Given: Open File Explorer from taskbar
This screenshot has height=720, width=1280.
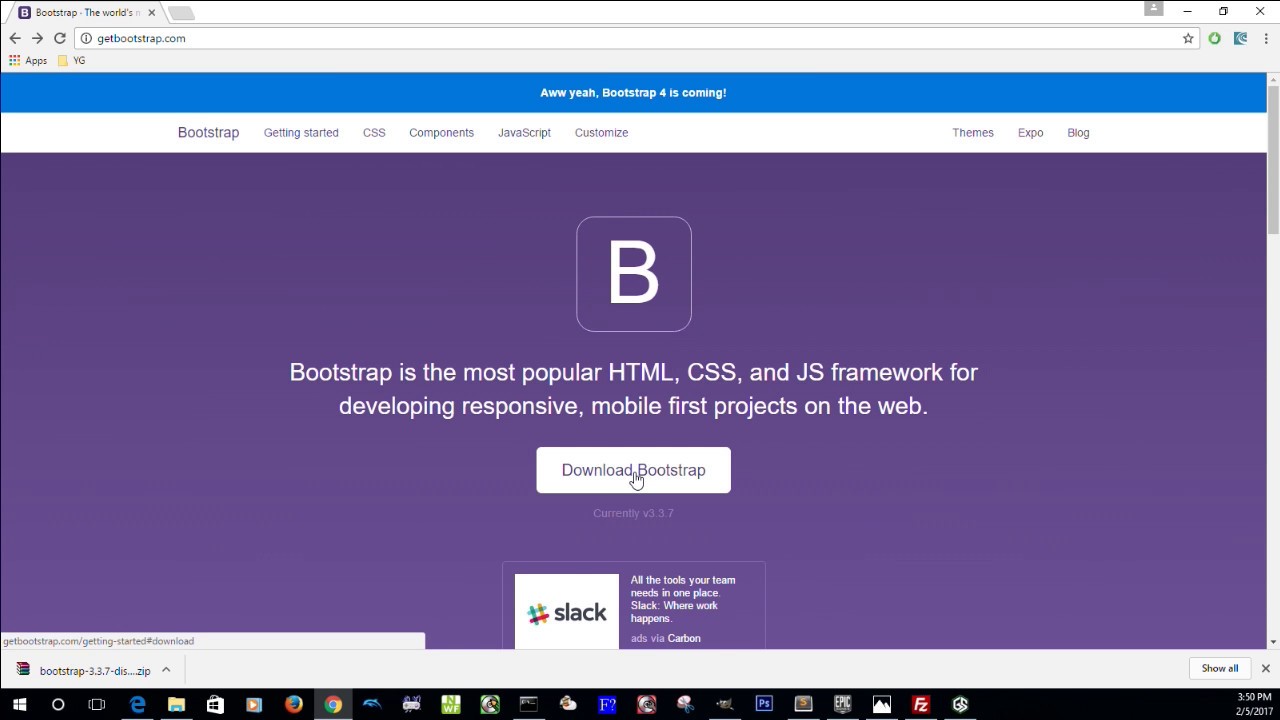Looking at the screenshot, I should coord(176,704).
